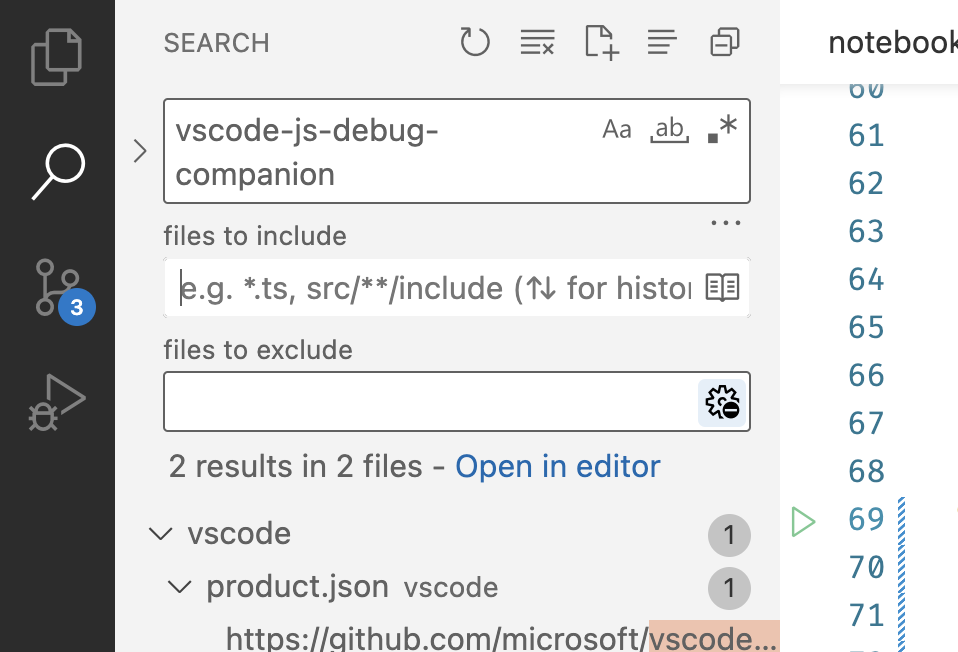
Task: Toggle search details with the ellipsis
Action: 725,222
